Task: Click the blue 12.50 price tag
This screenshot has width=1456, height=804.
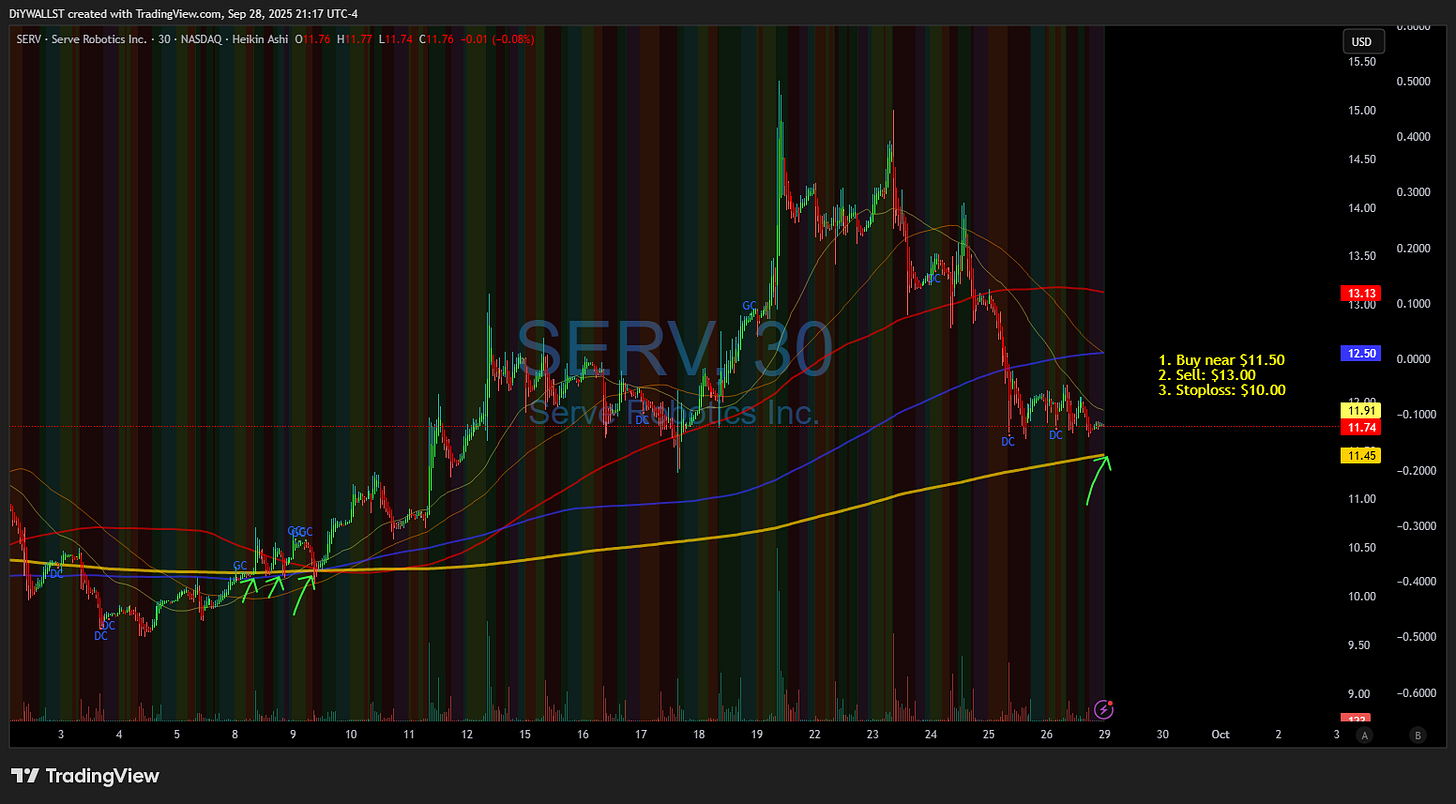Action: 1359,353
